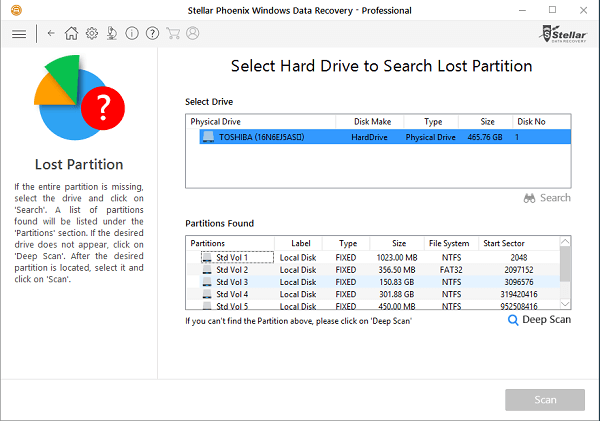This screenshot has height=421, width=600.
Task: Click the 150.83 GB size cell
Action: [397, 282]
